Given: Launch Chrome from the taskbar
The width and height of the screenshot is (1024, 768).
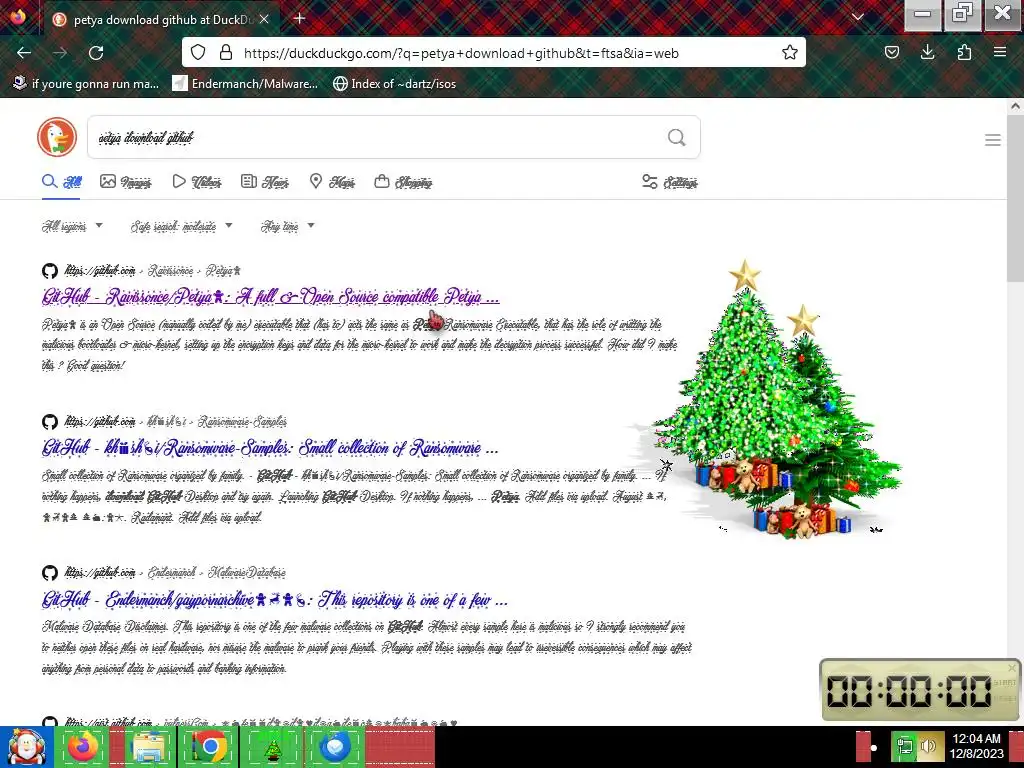Looking at the screenshot, I should (209, 746).
